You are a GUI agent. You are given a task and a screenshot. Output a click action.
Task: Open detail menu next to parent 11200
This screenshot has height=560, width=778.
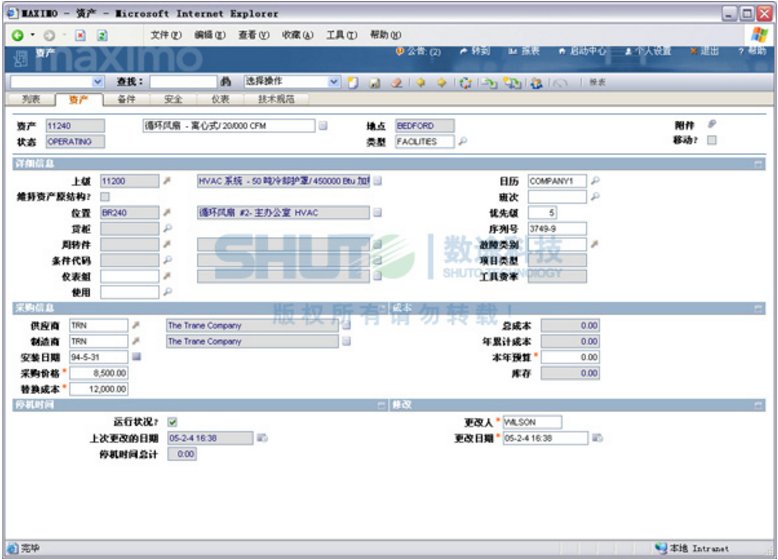(x=167, y=181)
